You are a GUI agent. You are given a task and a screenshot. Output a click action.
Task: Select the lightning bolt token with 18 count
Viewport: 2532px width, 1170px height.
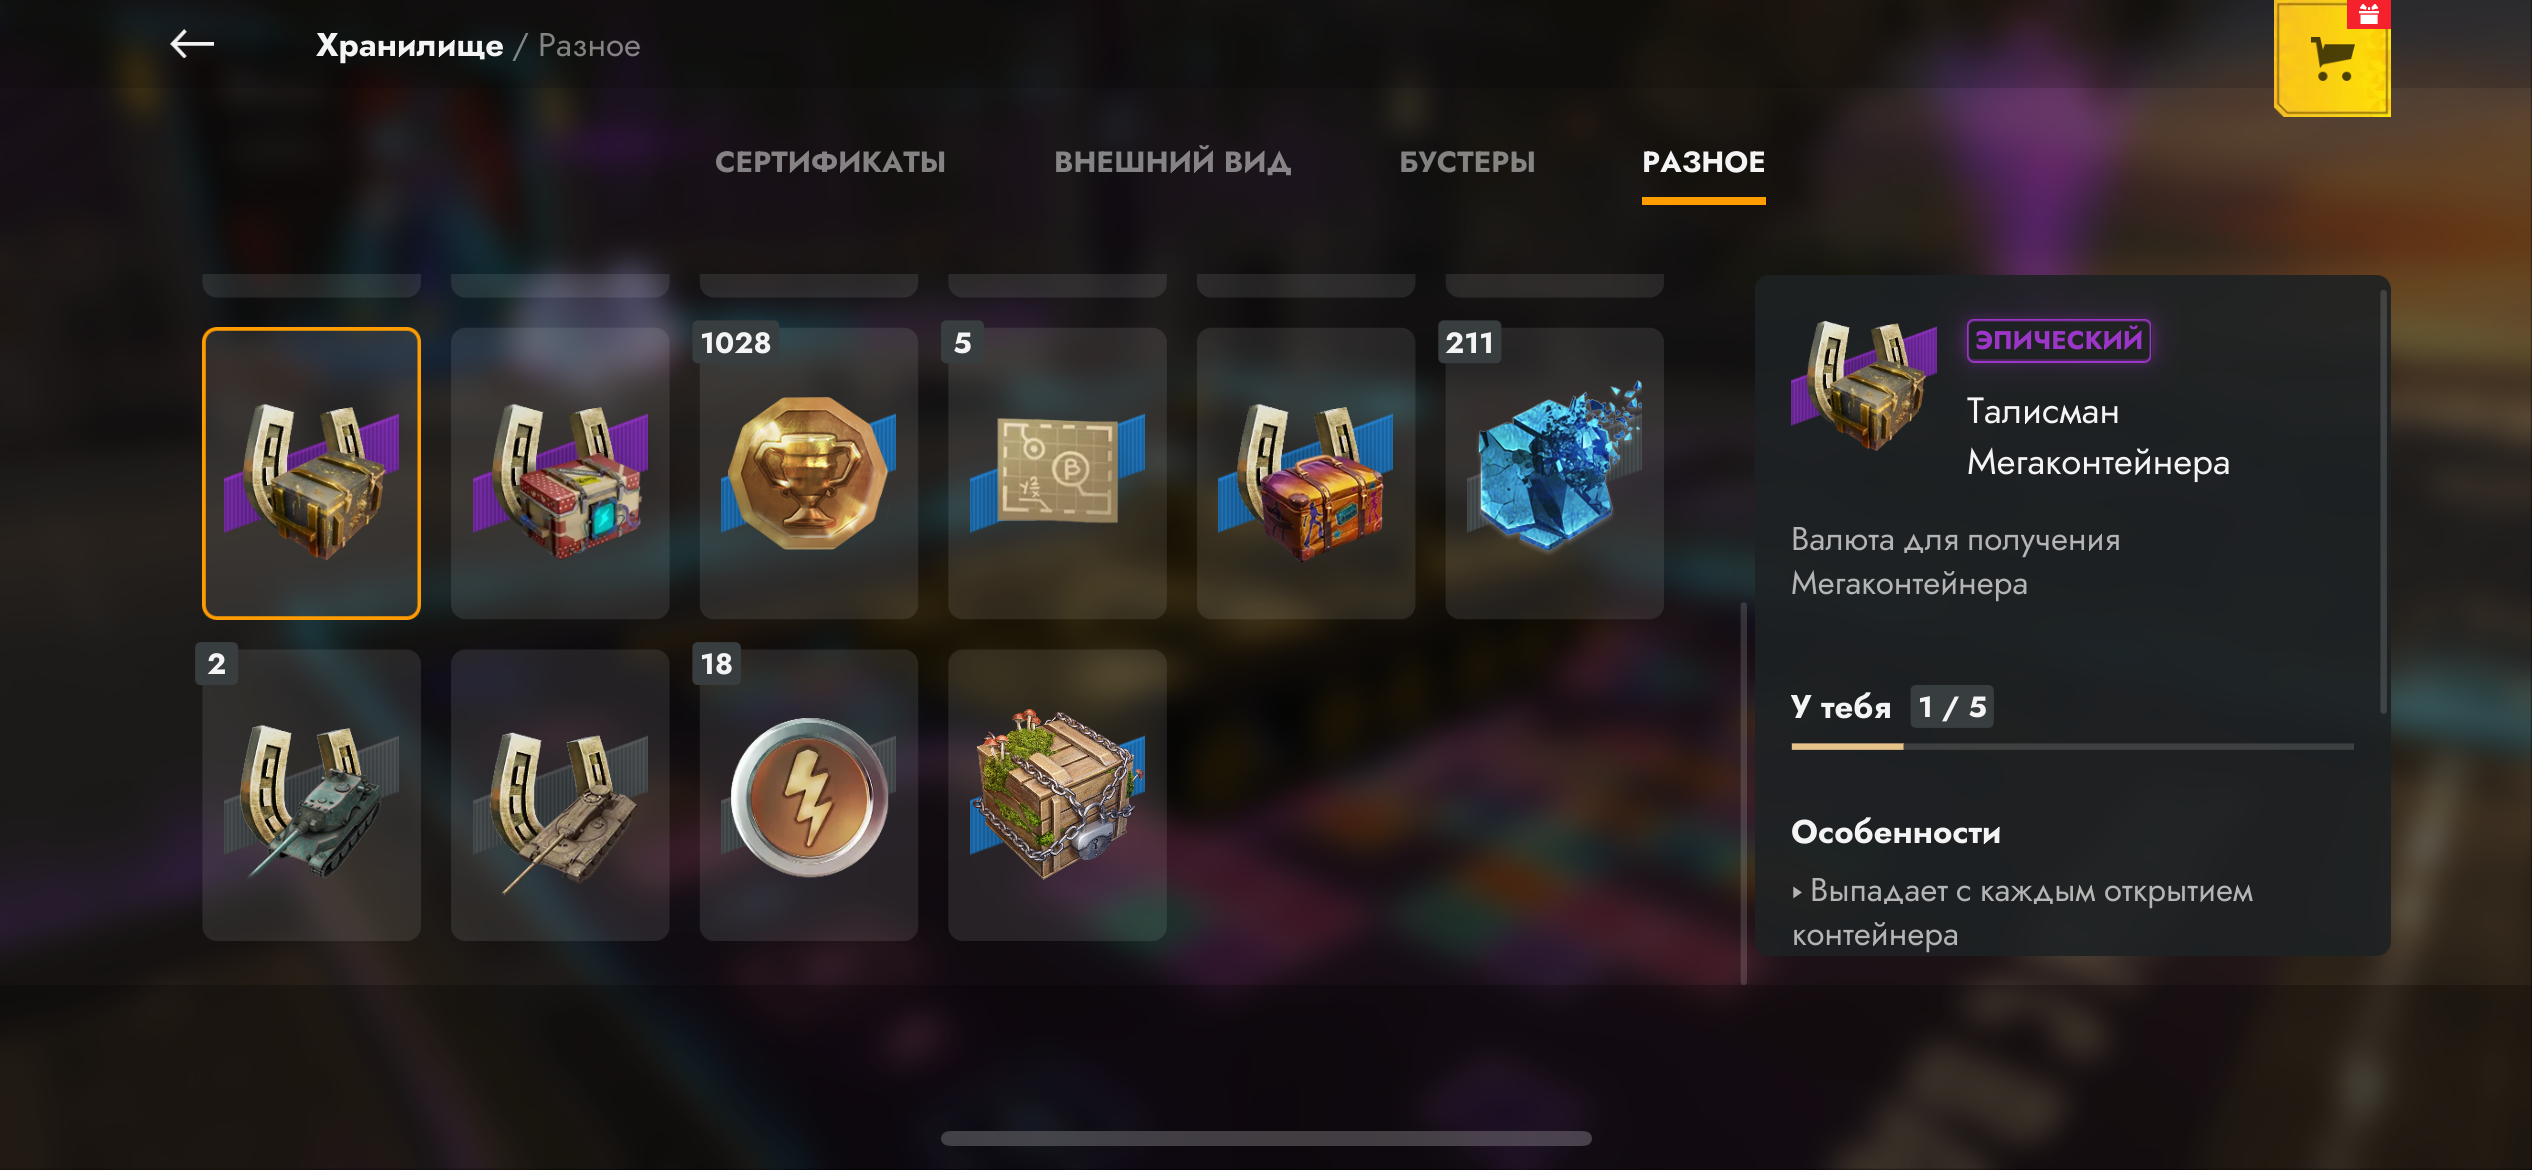point(809,795)
